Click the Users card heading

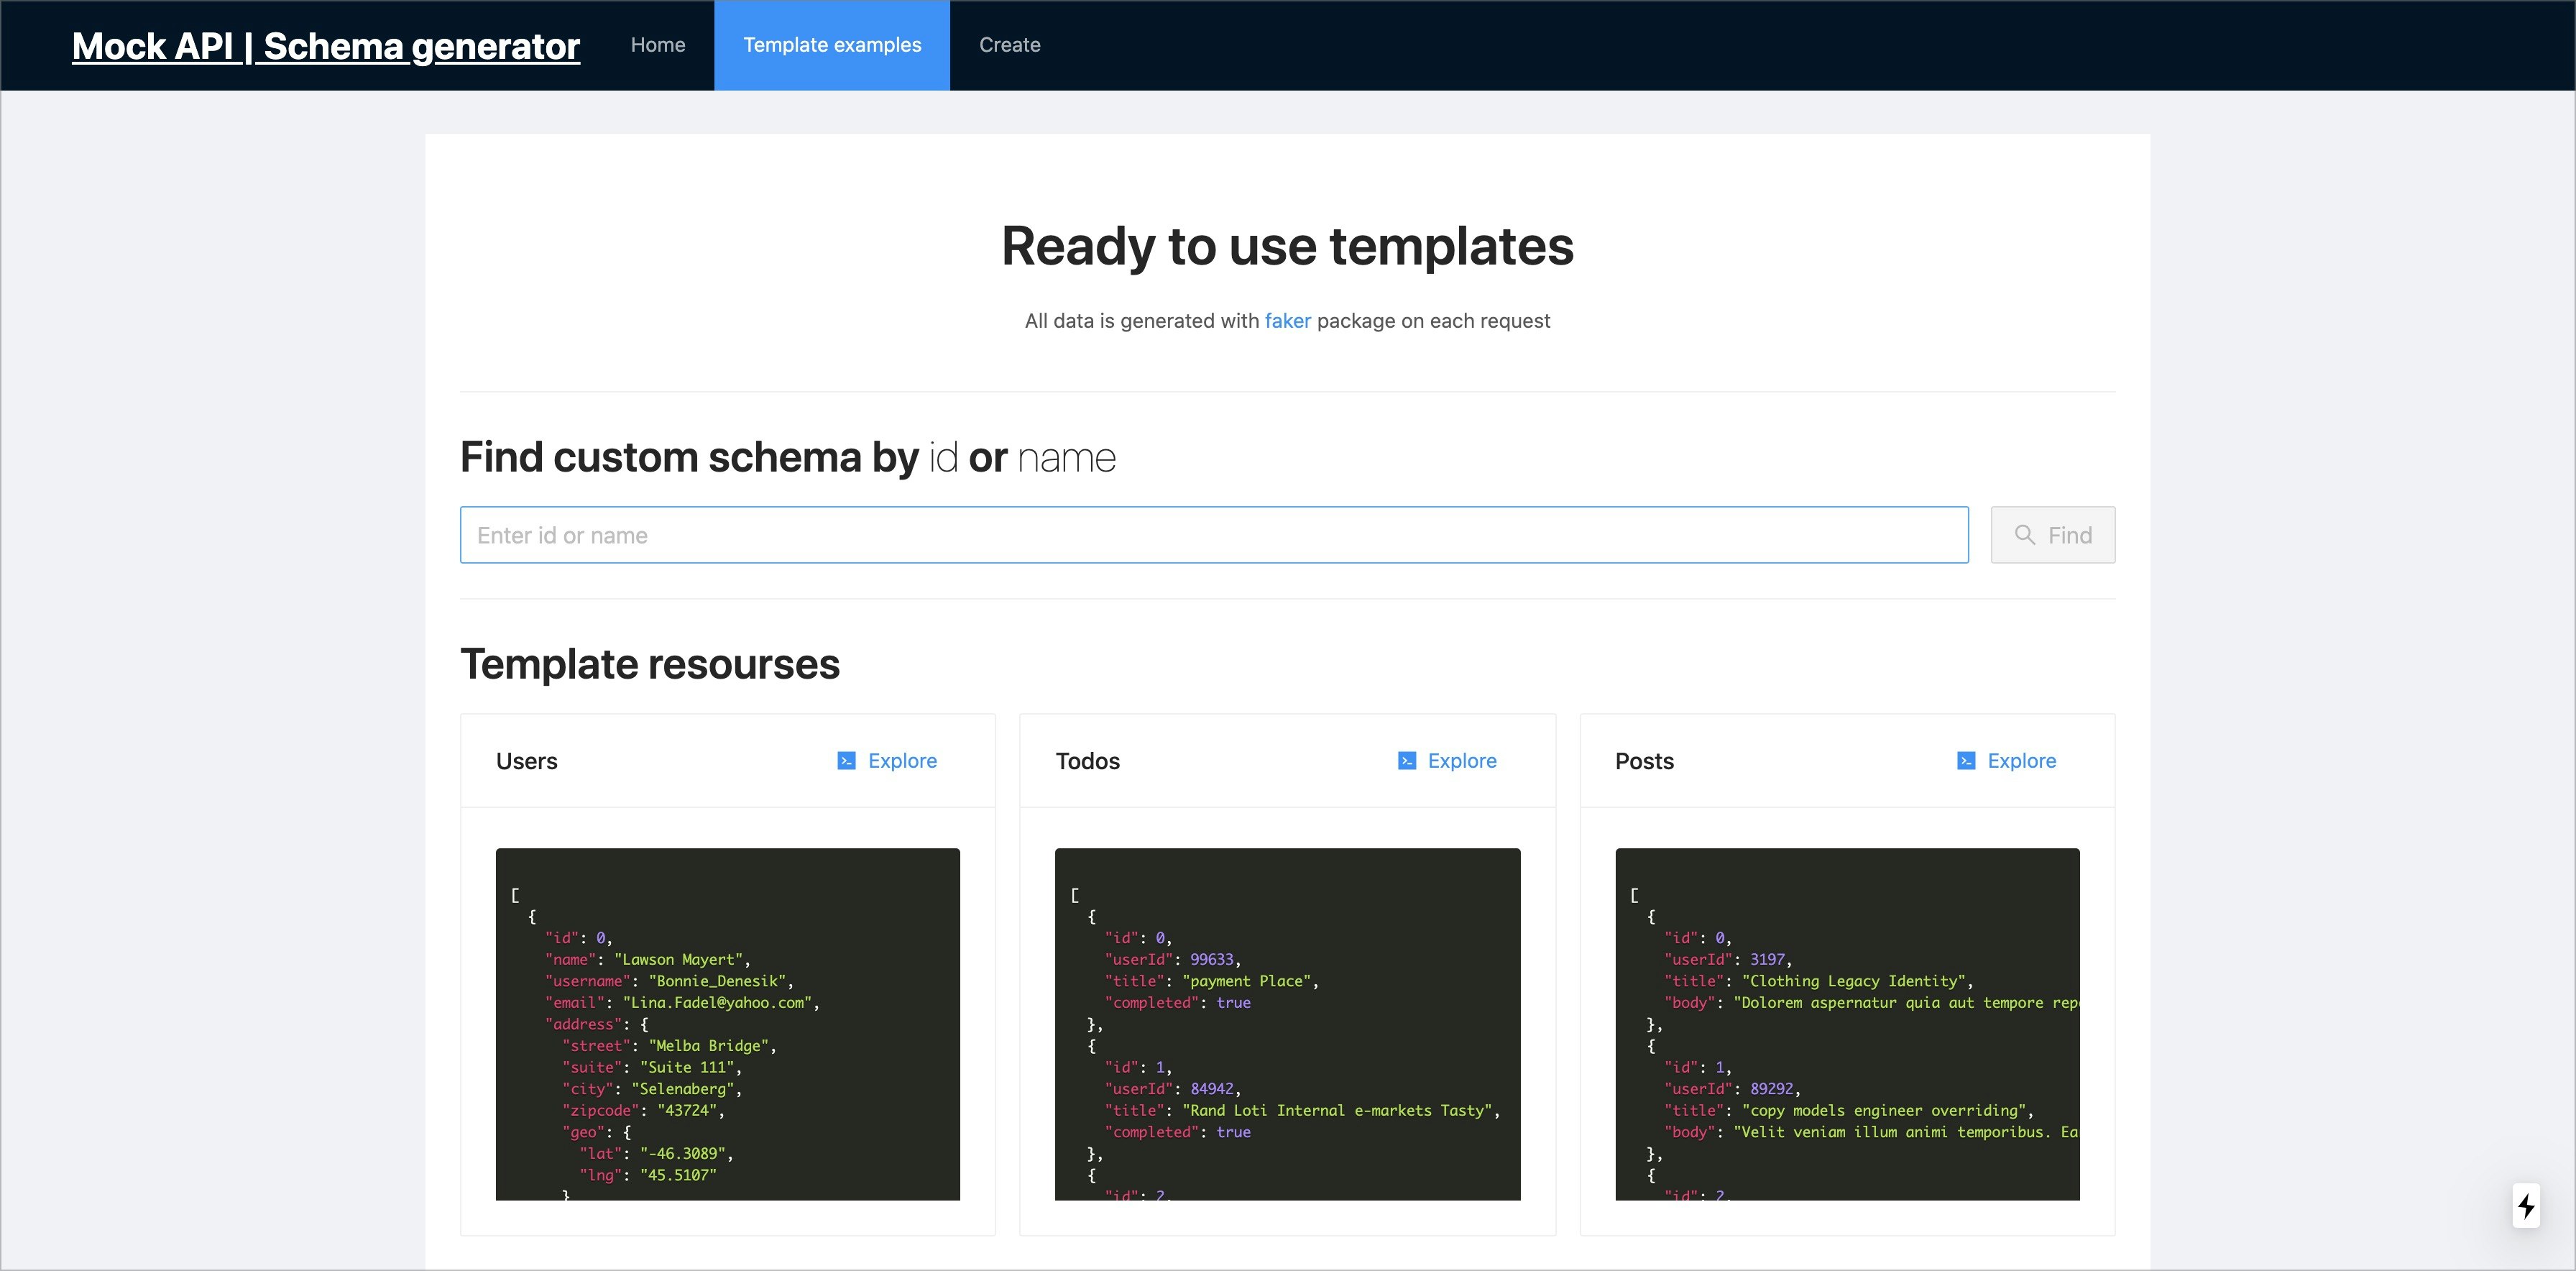point(527,760)
